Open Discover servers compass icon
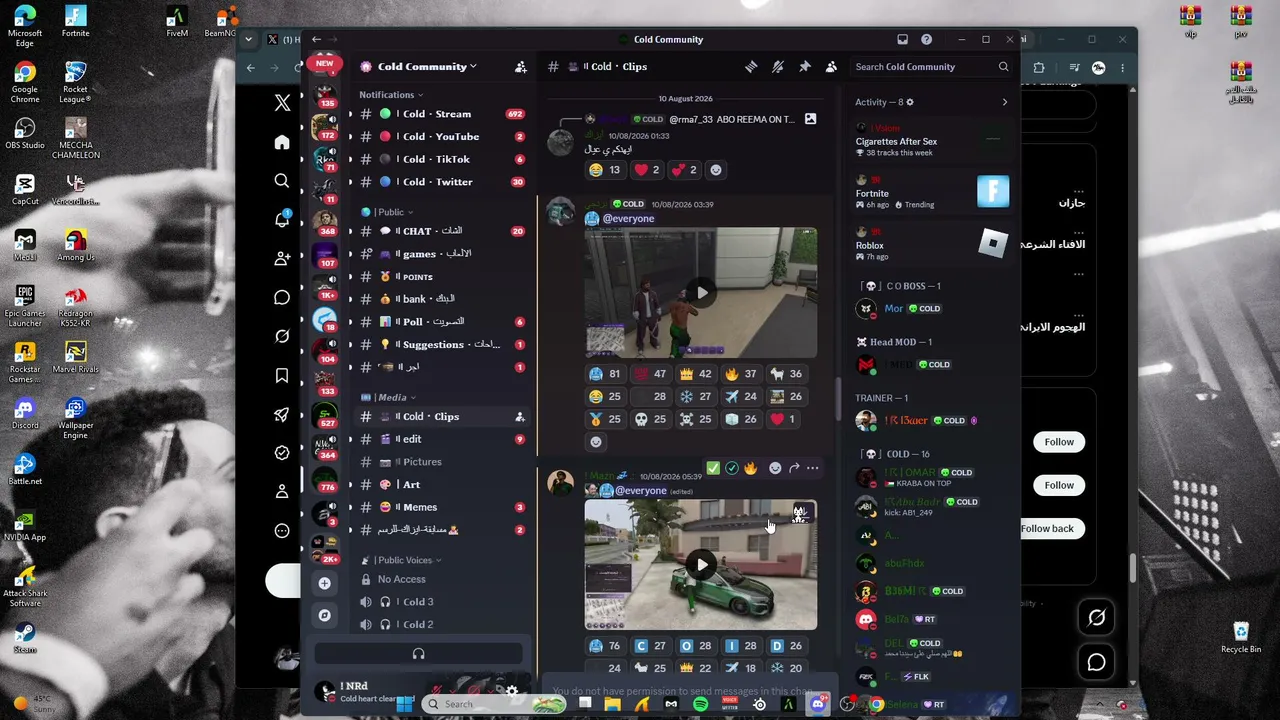1280x720 pixels. click(324, 615)
